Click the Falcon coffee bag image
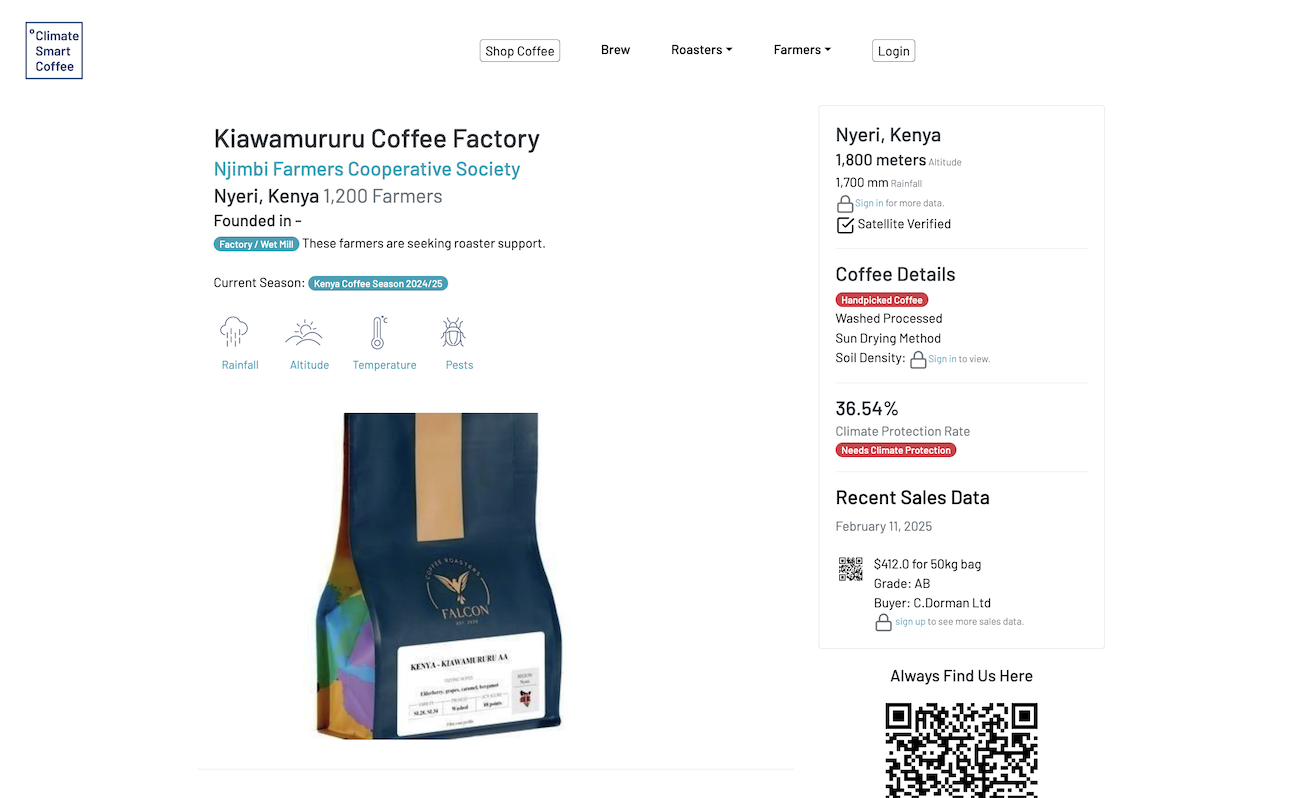This screenshot has height=798, width=1300. point(440,576)
